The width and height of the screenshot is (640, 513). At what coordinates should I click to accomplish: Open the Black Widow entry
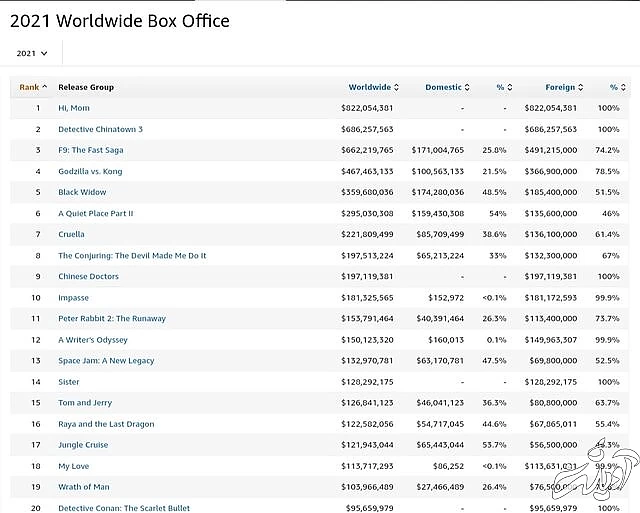82,192
